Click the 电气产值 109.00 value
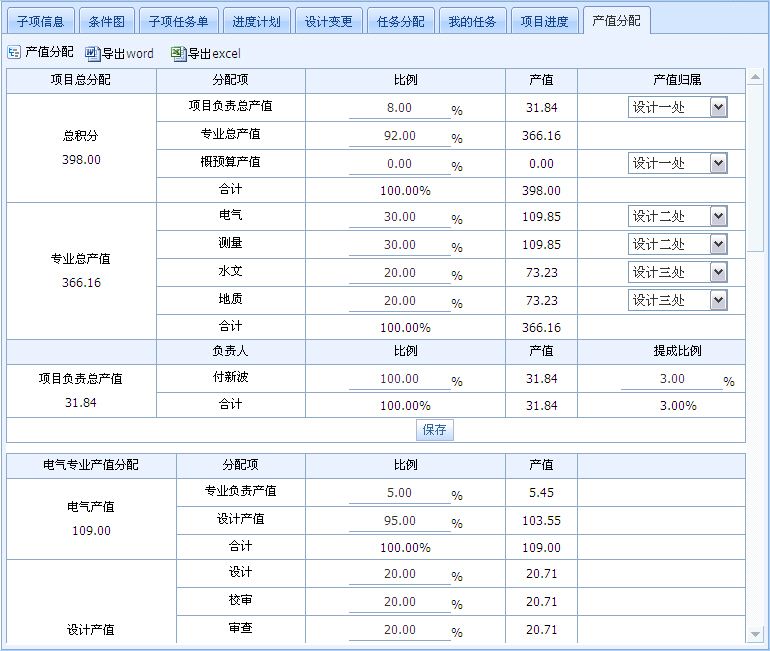 [91, 531]
